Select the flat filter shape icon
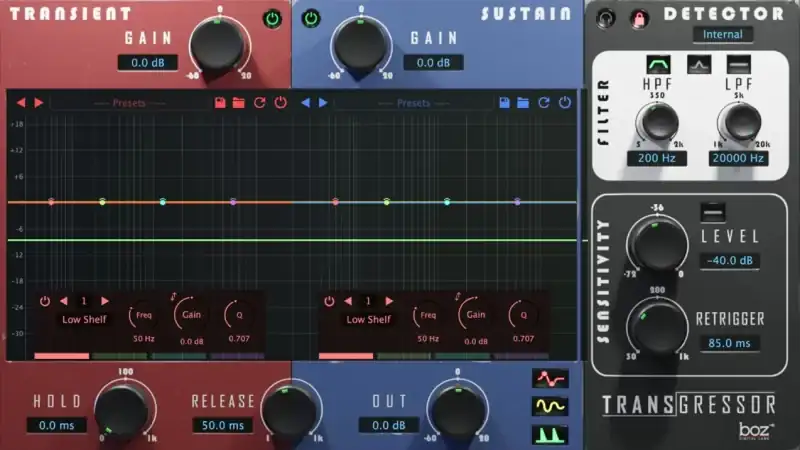 [x=739, y=65]
